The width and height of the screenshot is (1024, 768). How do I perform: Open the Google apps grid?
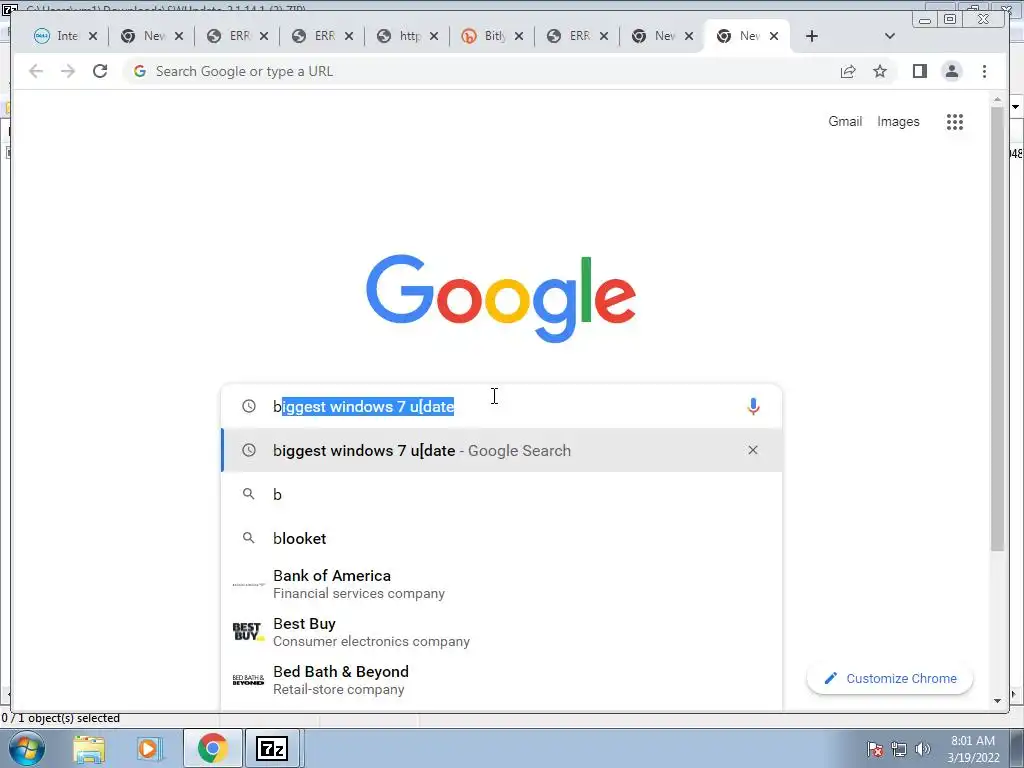pos(955,121)
